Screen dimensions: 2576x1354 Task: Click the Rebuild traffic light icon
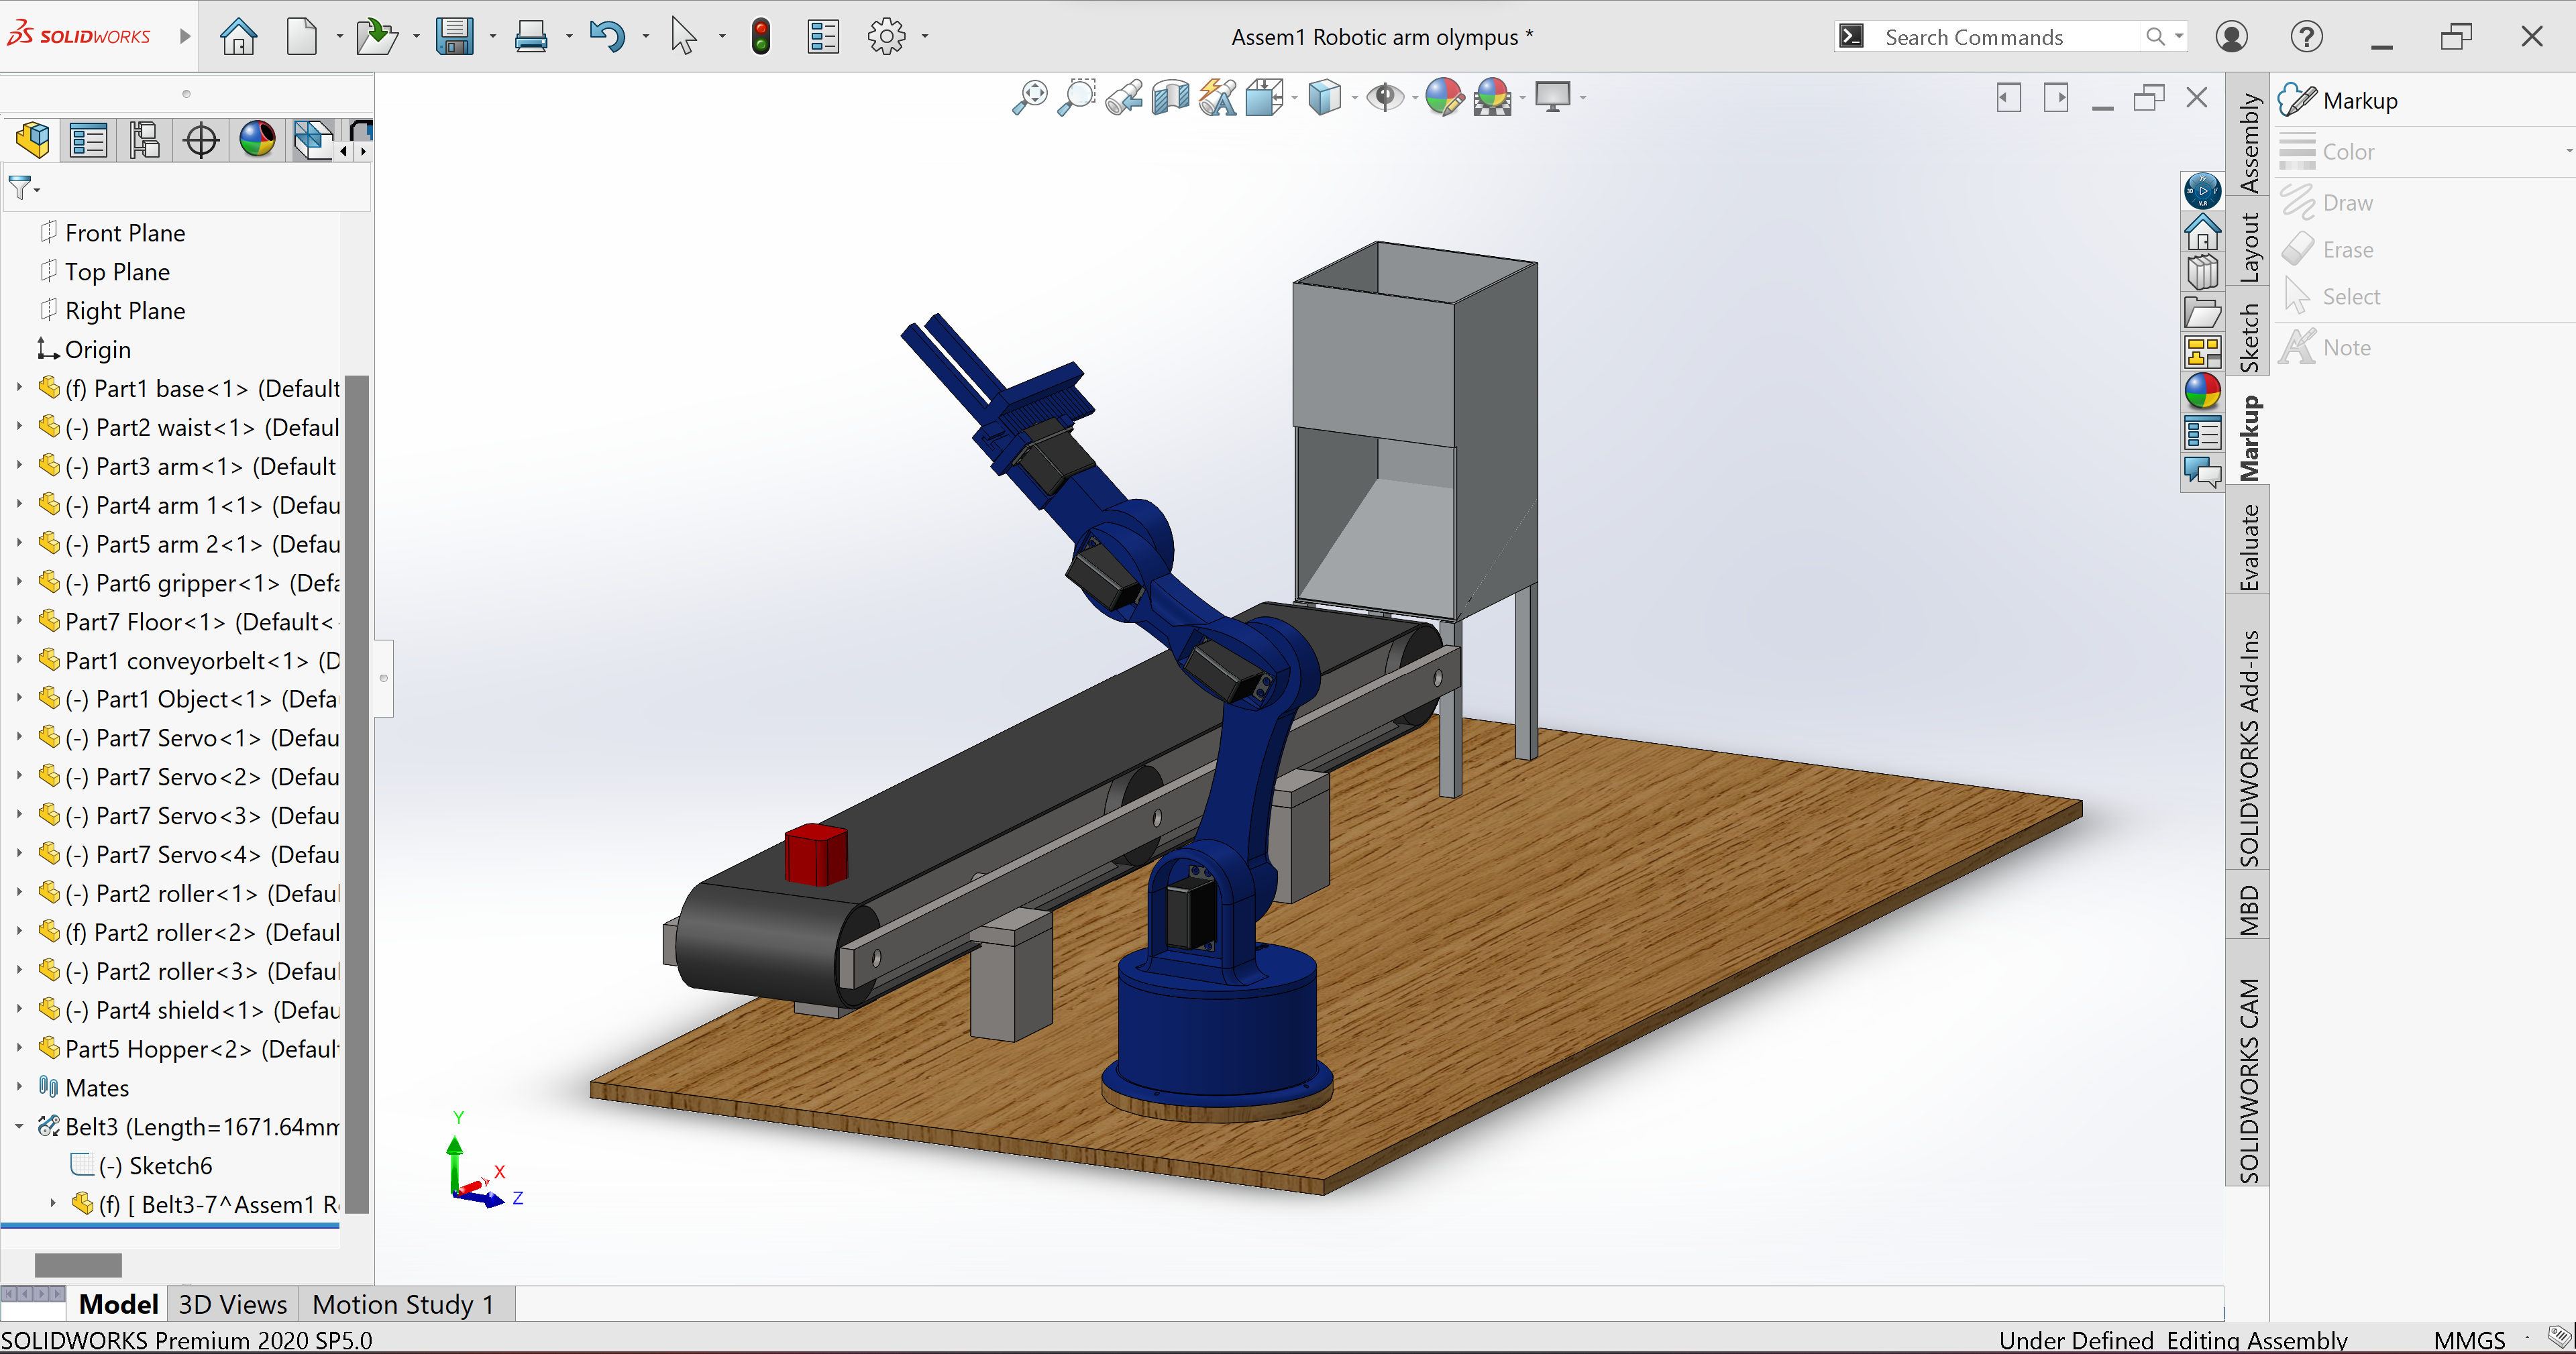point(761,37)
